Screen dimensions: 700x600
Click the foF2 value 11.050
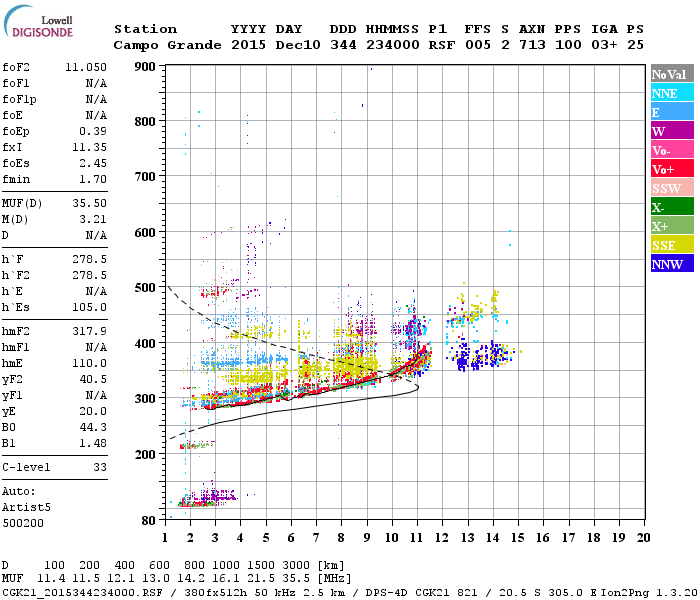point(86,67)
